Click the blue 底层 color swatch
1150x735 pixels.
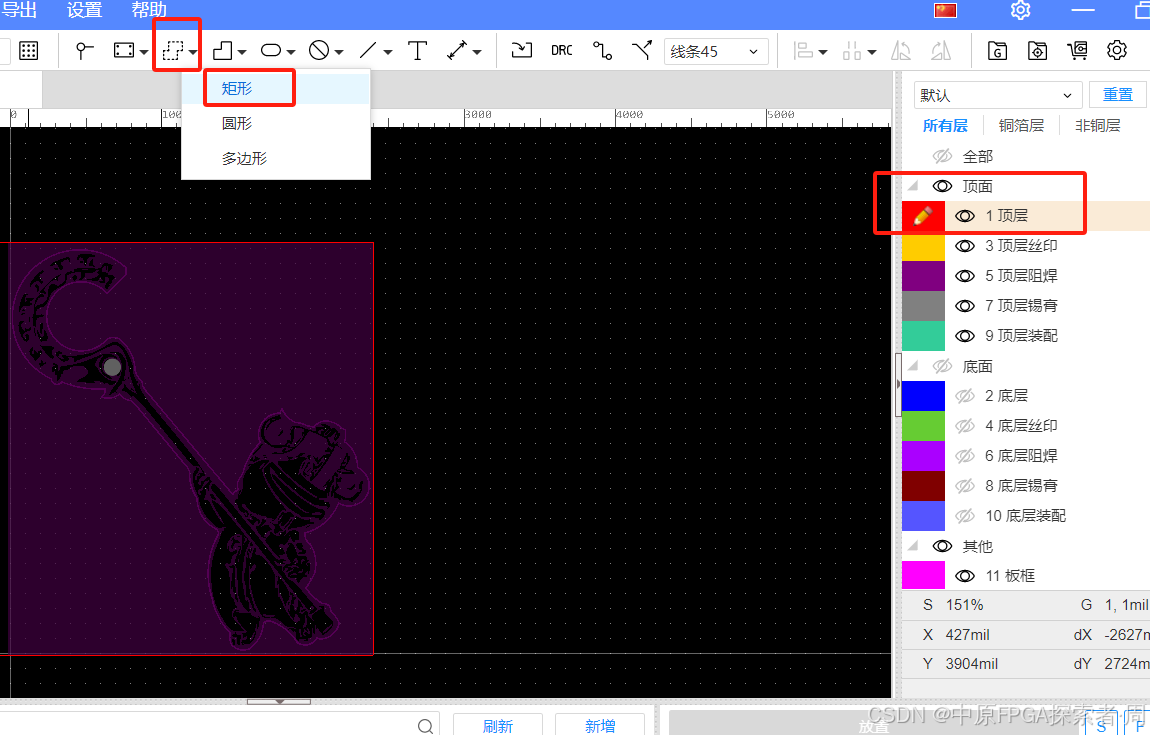click(923, 396)
